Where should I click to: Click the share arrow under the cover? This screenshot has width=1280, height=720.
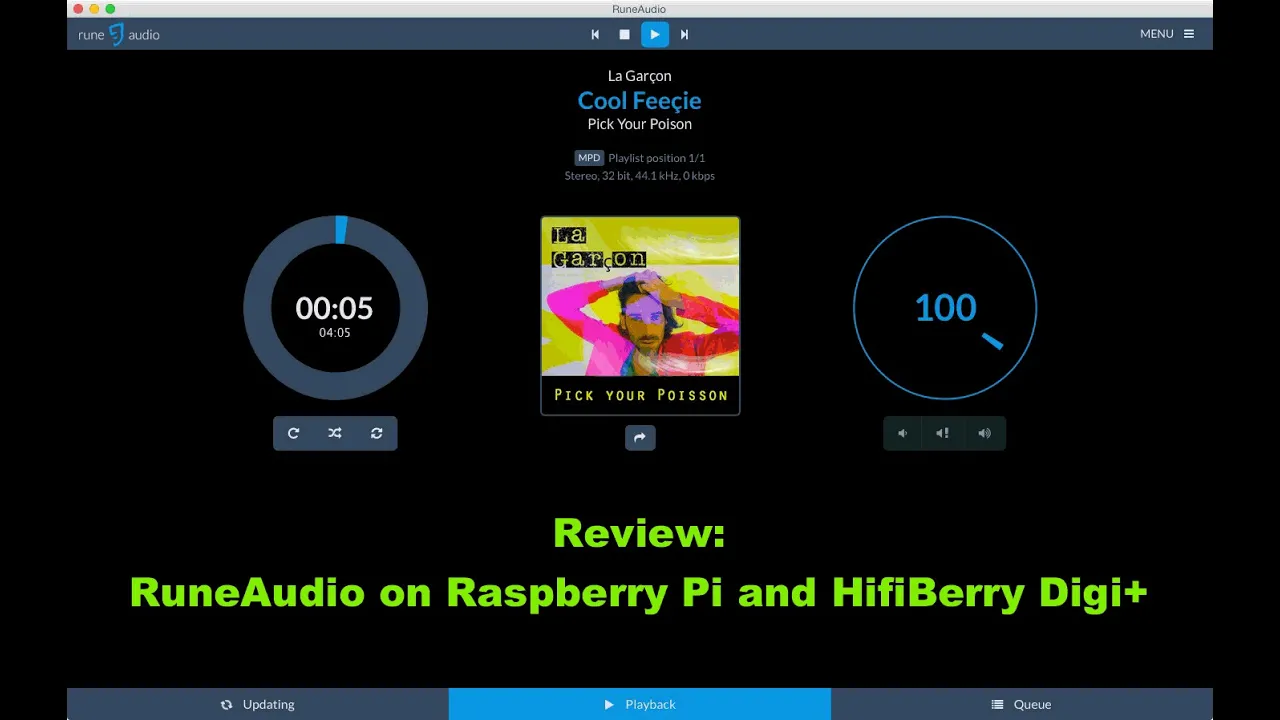pyautogui.click(x=640, y=437)
